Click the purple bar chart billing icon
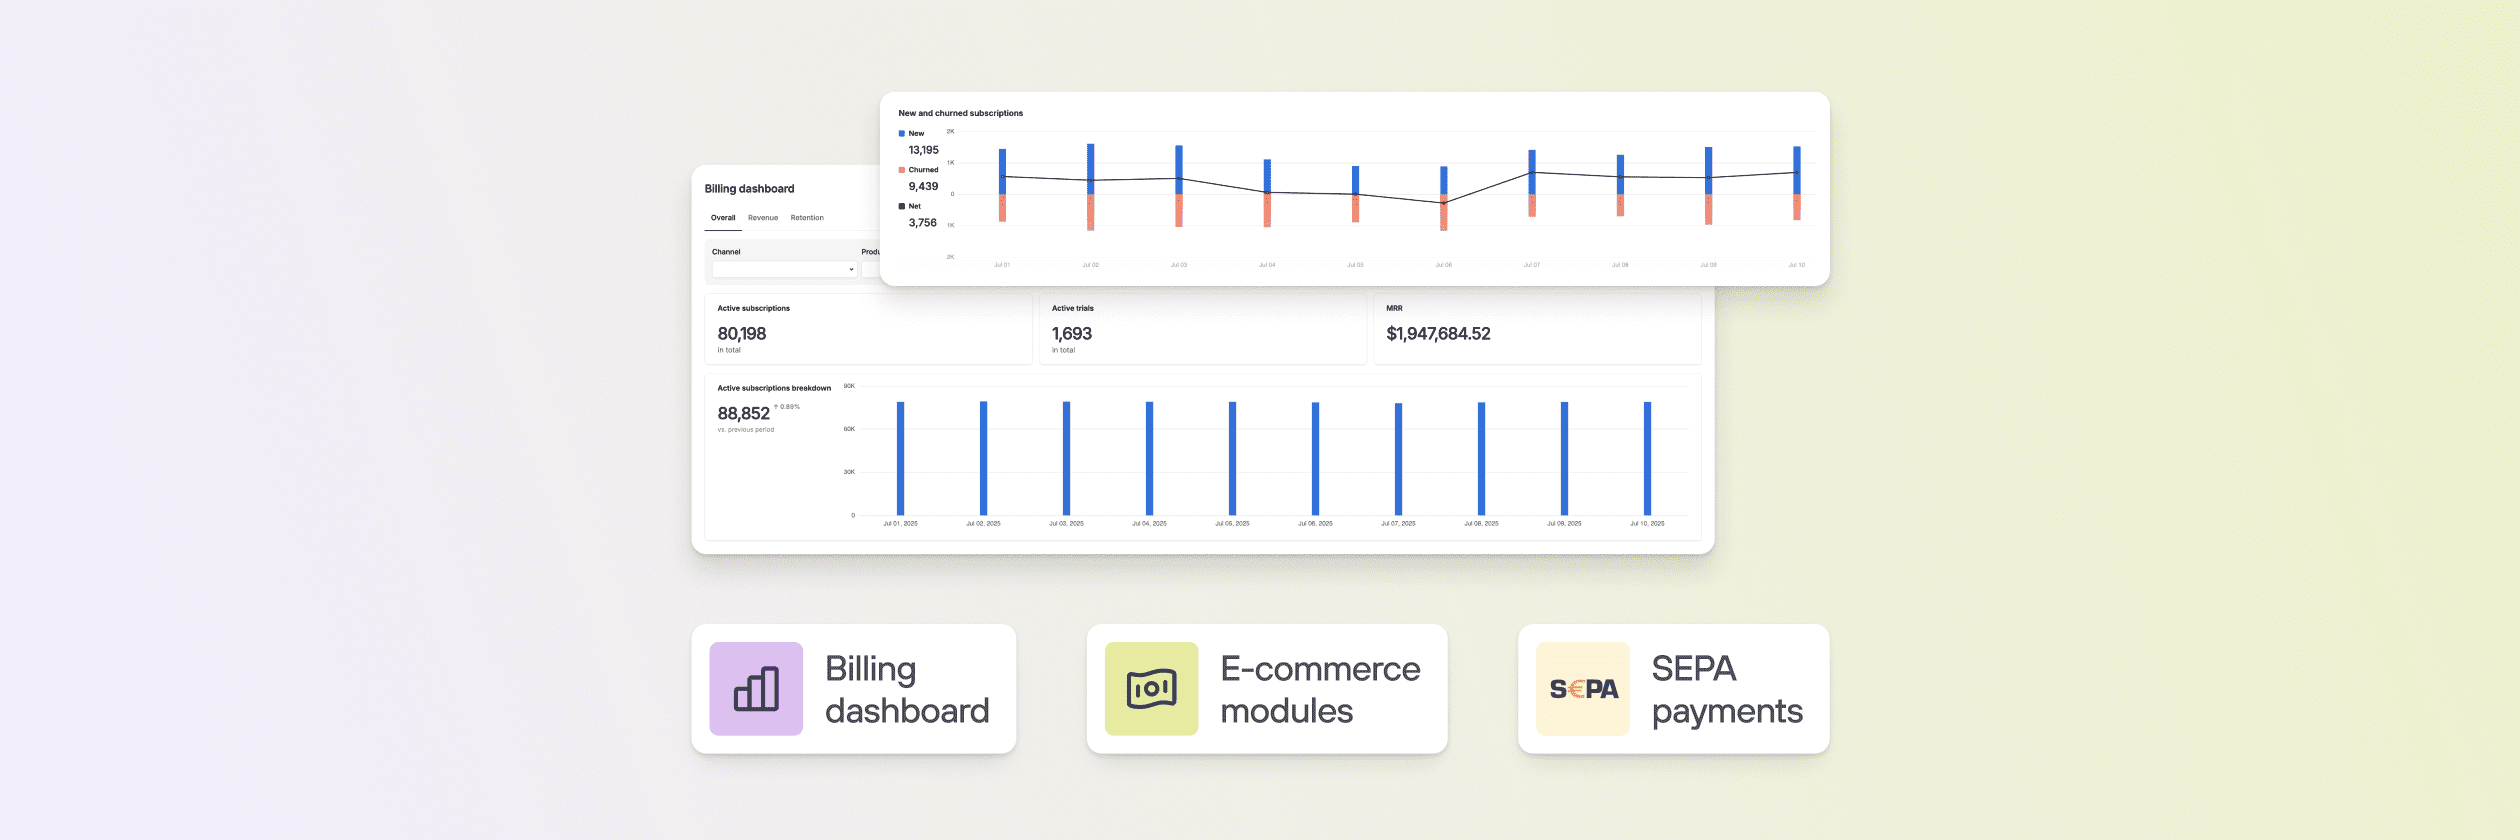 (756, 689)
